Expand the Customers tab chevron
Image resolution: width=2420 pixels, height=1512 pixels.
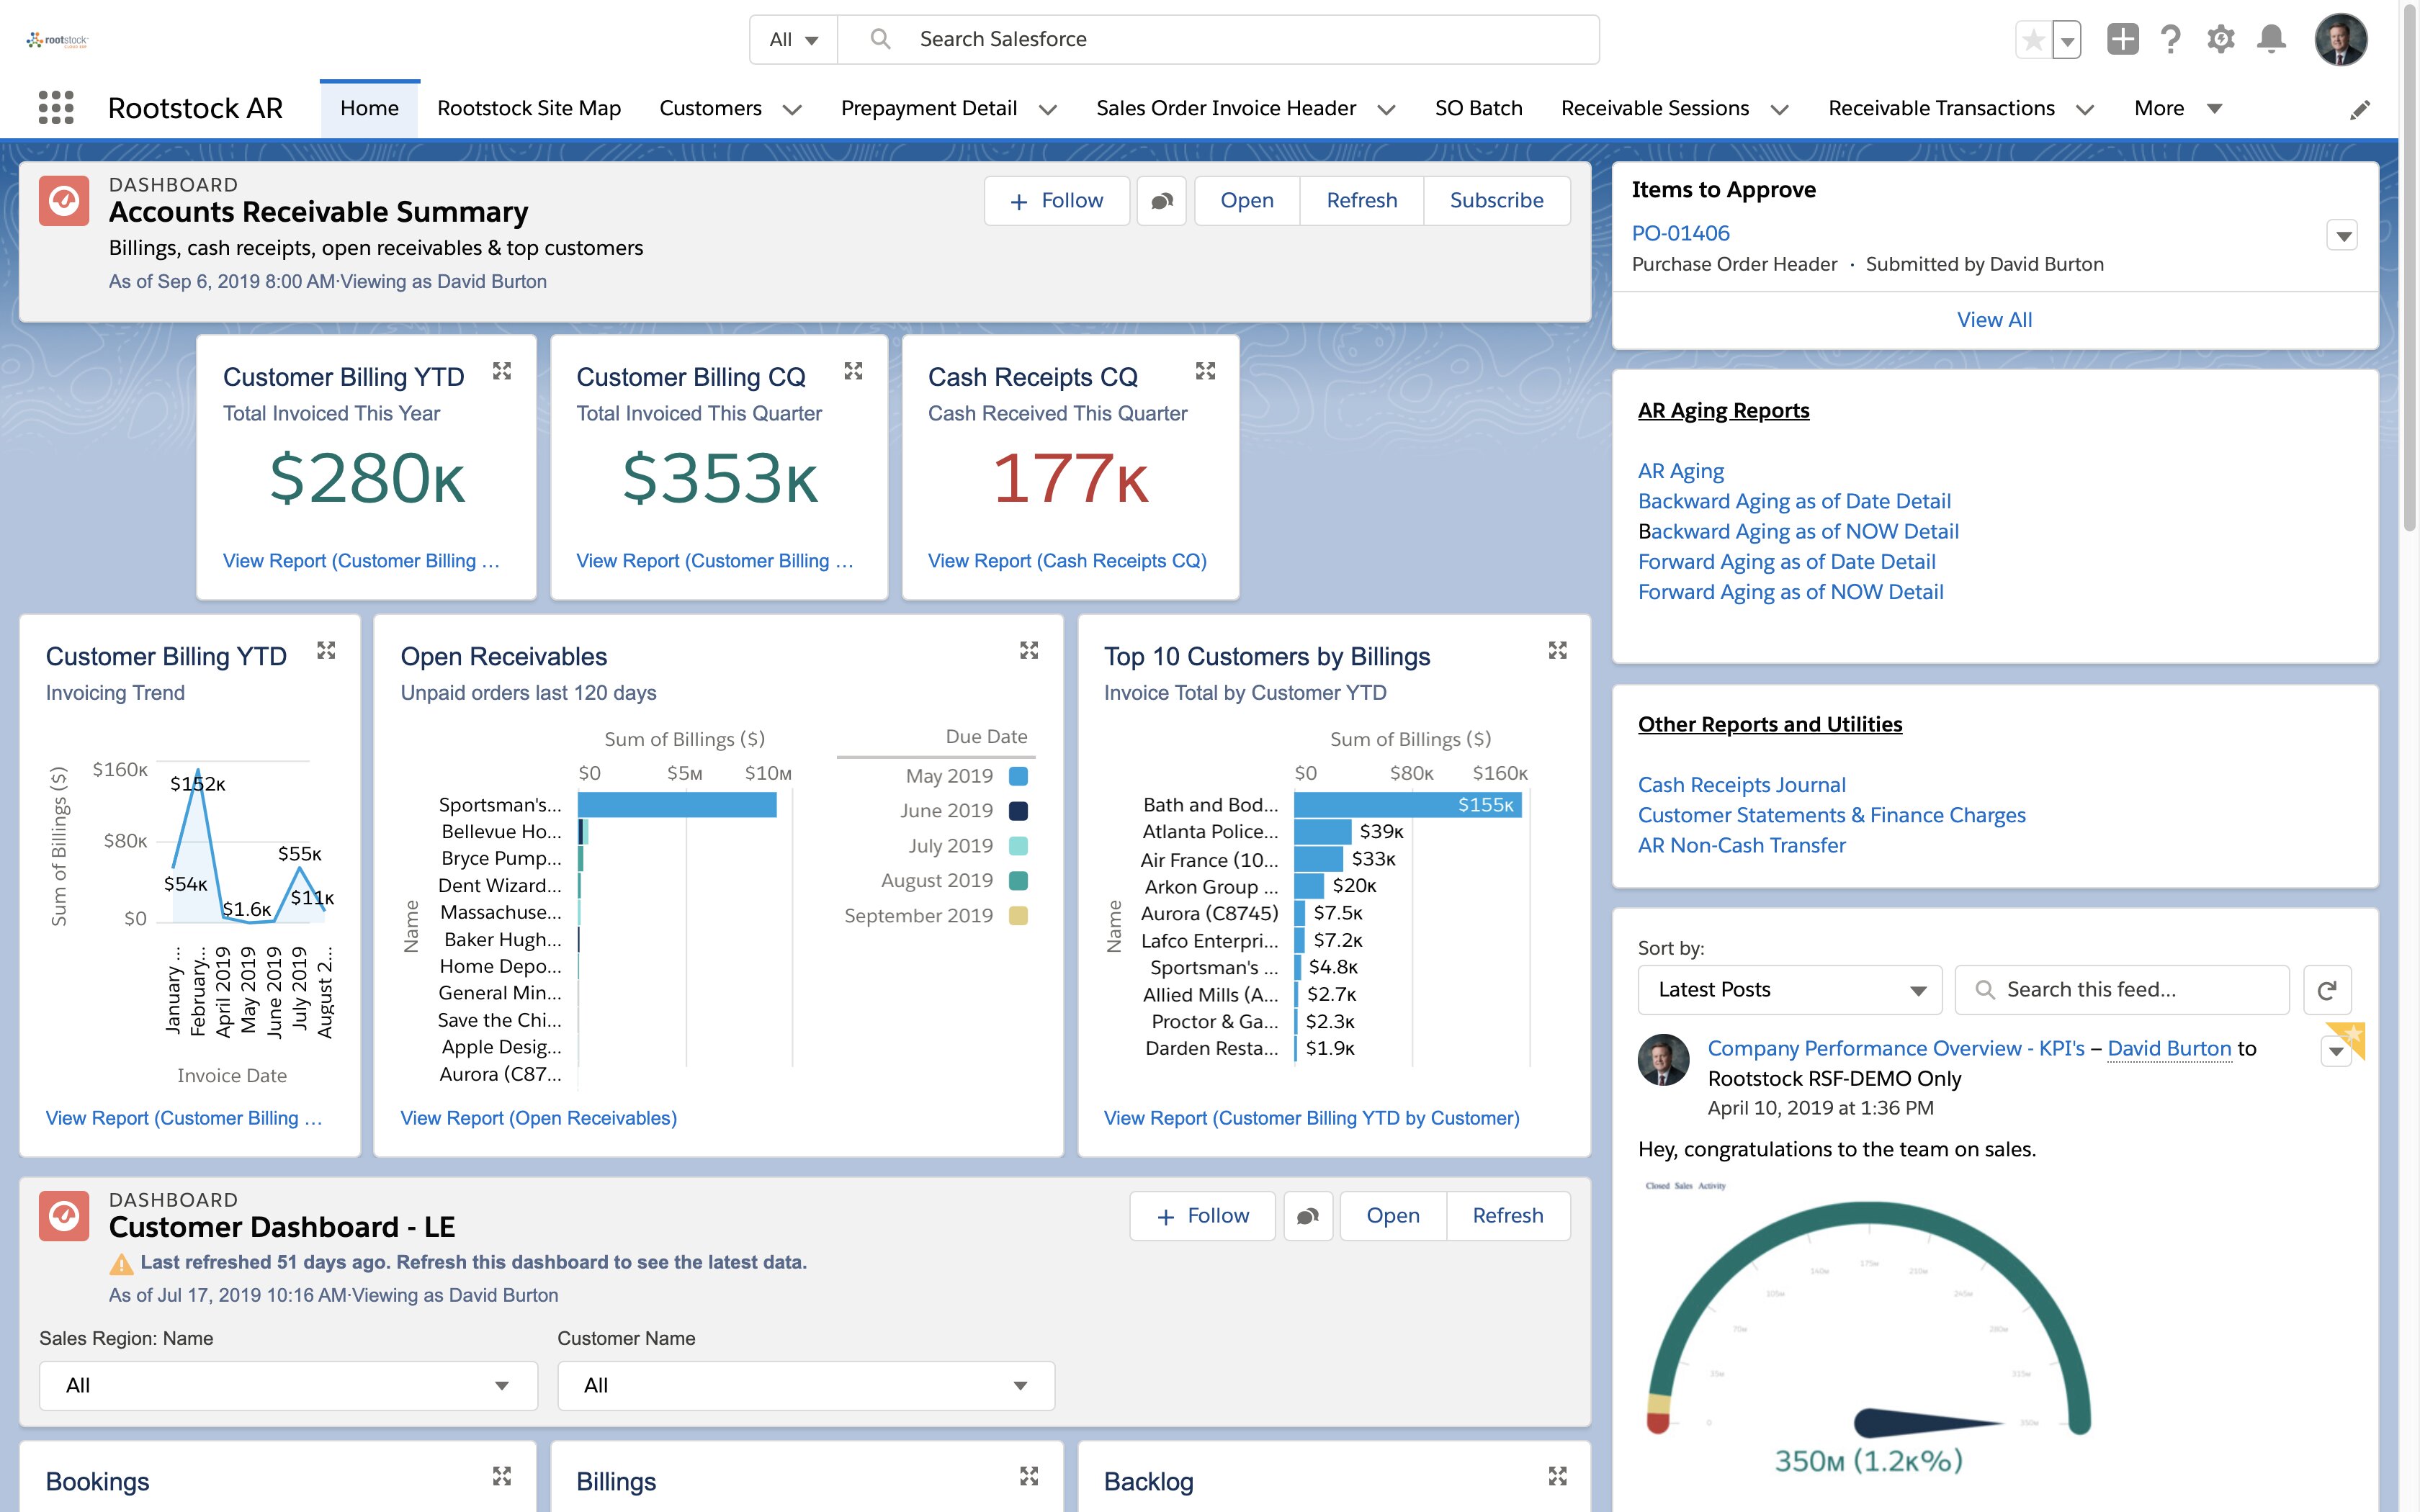pyautogui.click(x=792, y=110)
